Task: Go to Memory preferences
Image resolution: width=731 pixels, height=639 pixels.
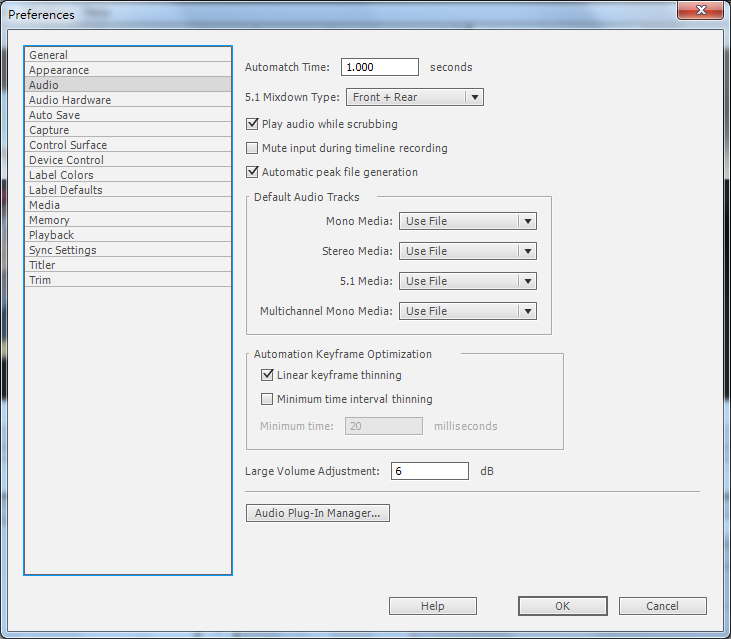Action: point(128,220)
